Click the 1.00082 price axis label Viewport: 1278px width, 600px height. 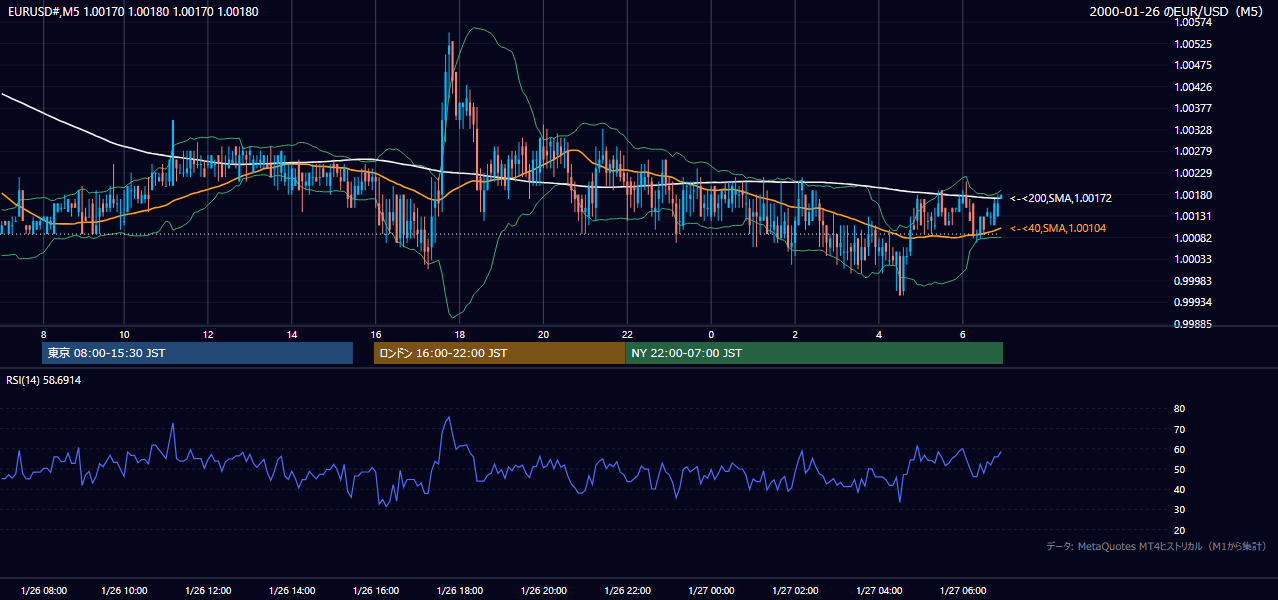(x=1193, y=237)
